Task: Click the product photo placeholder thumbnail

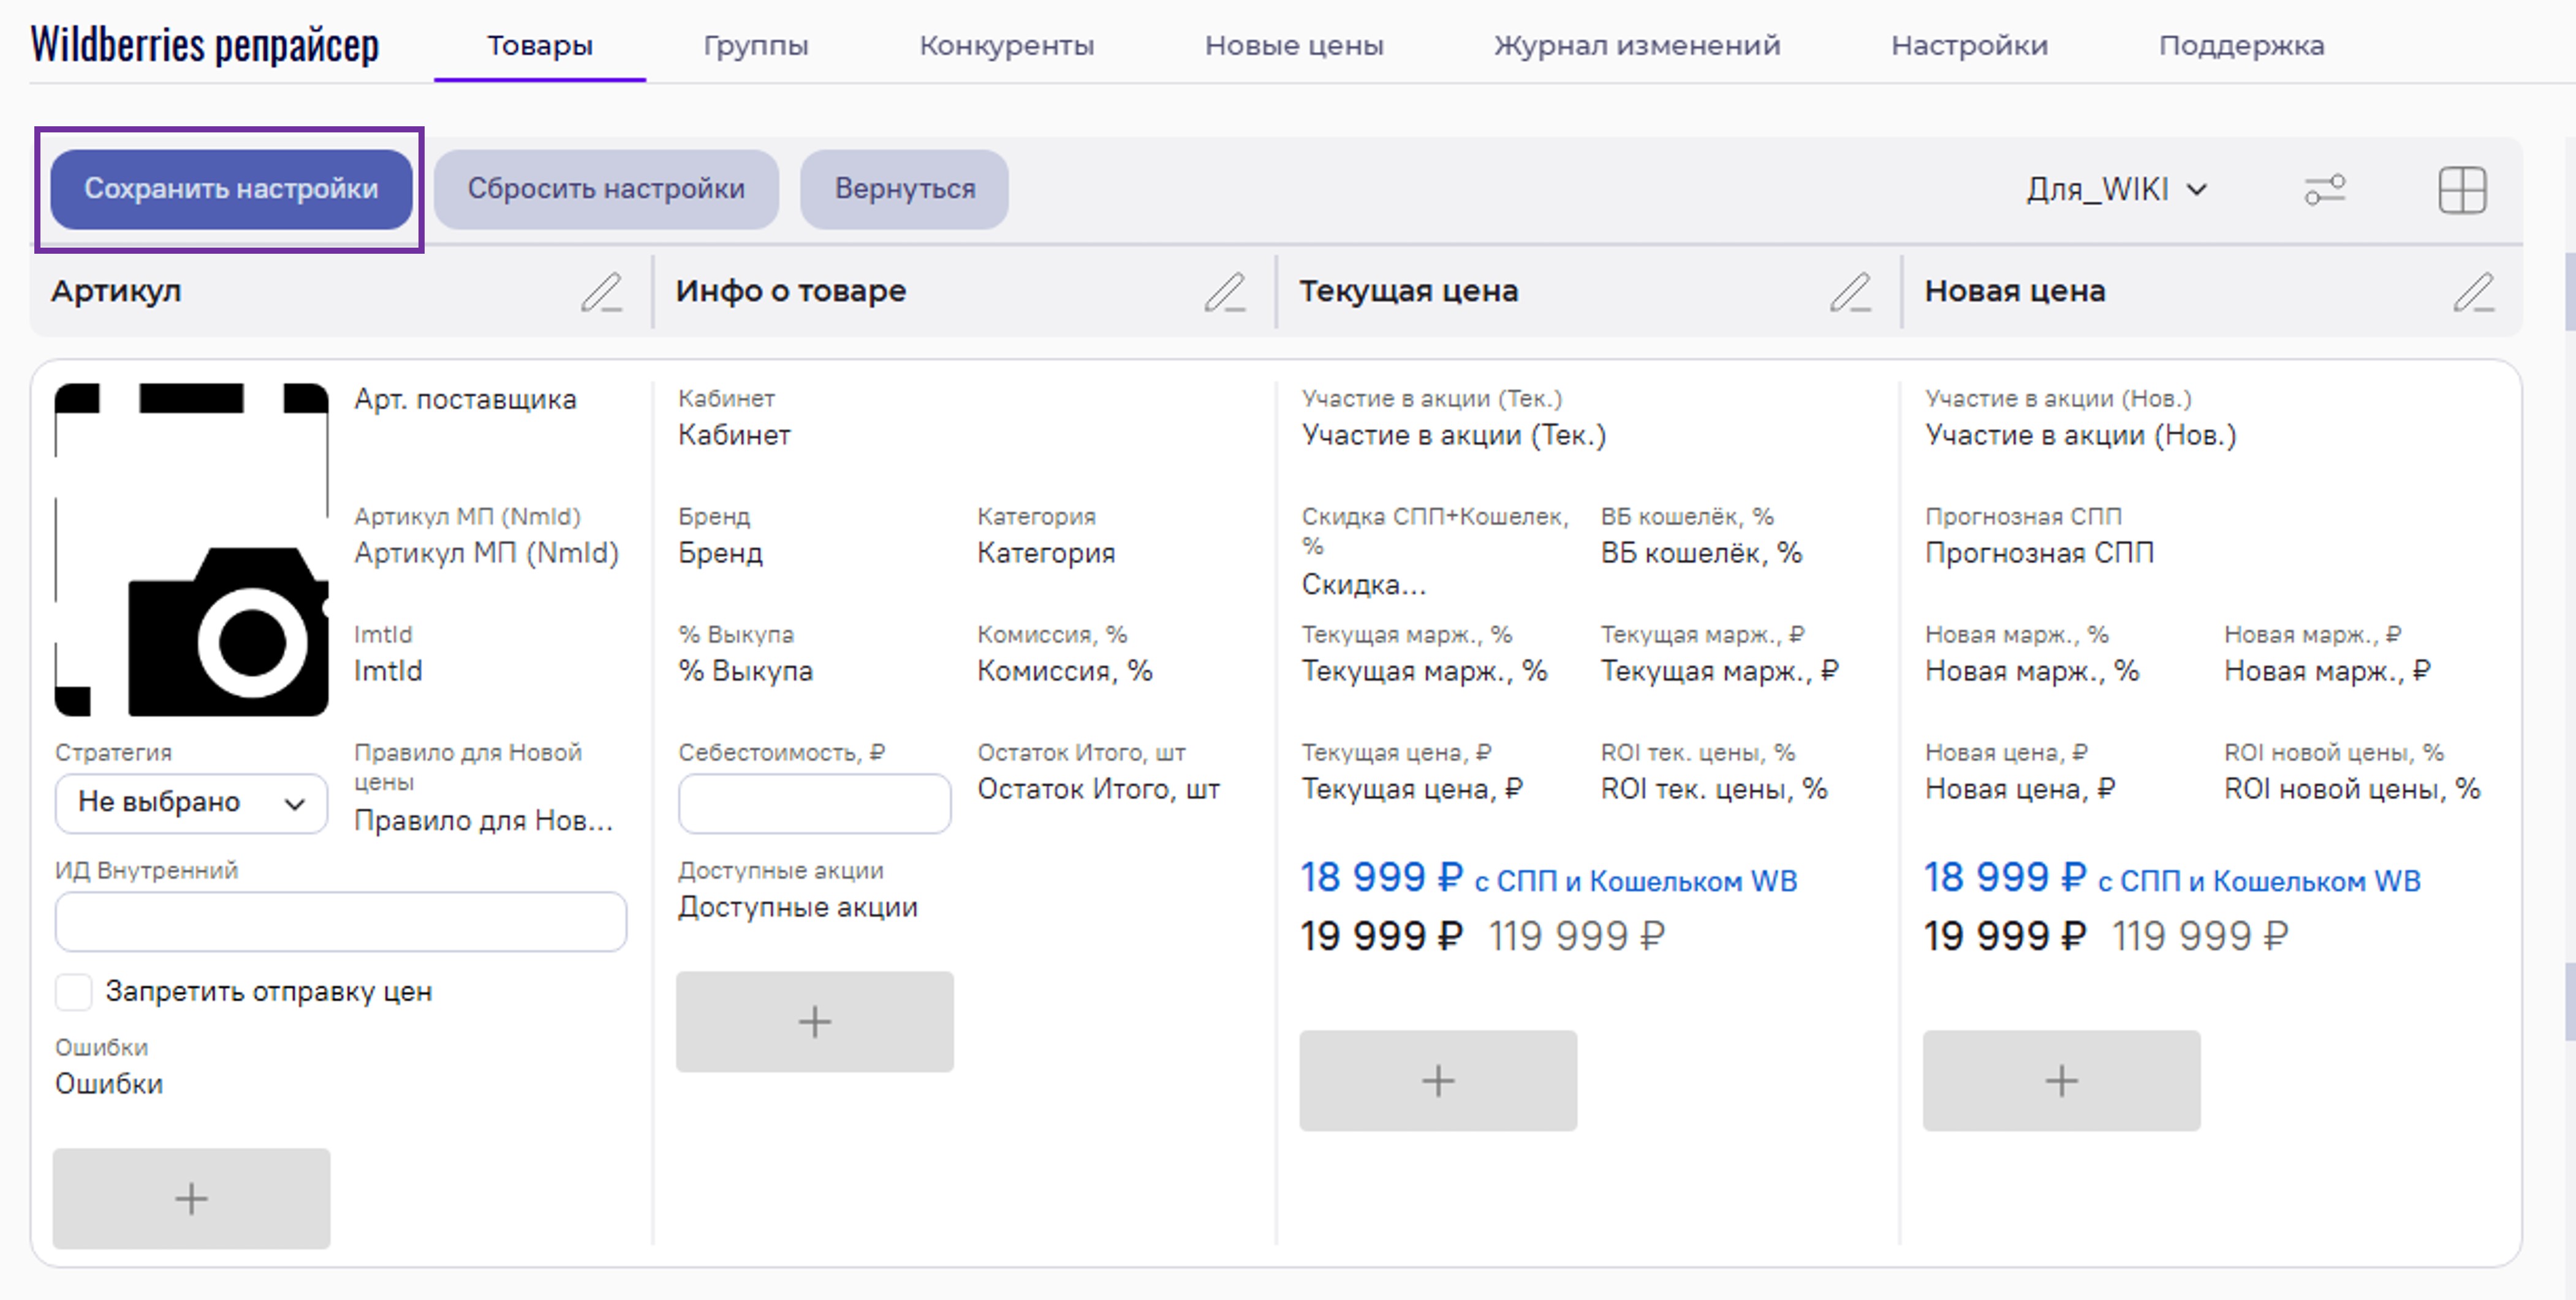Action: [x=191, y=549]
